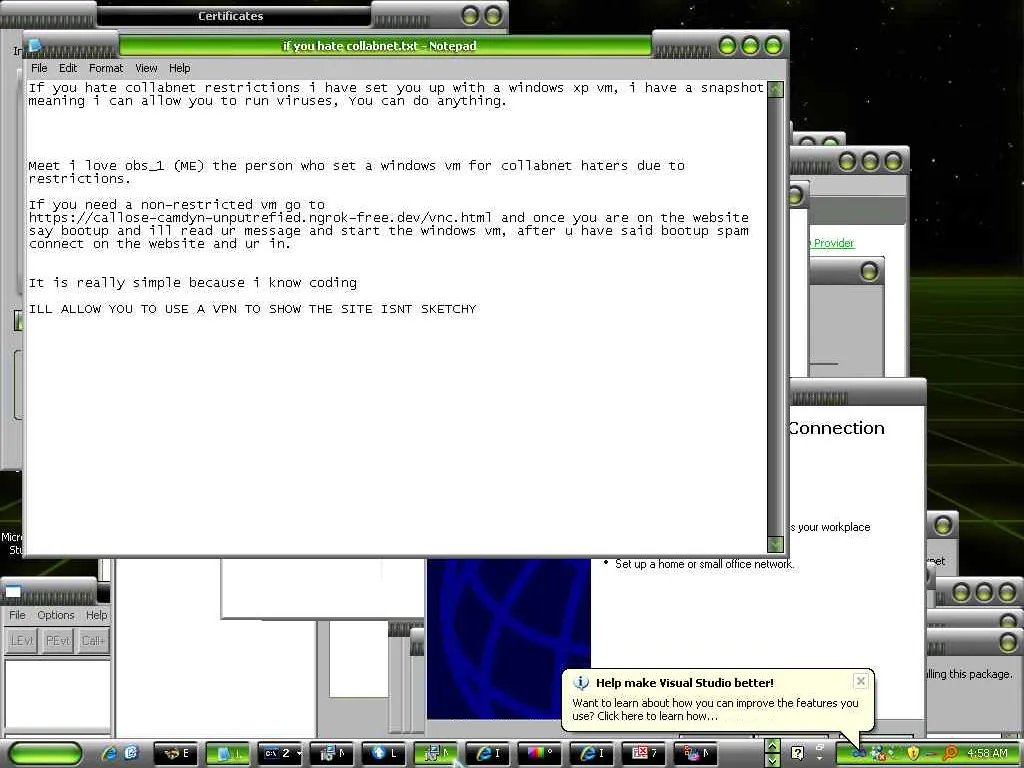Click the language bar options small arrow
The height and width of the screenshot is (768, 1024).
820,758
